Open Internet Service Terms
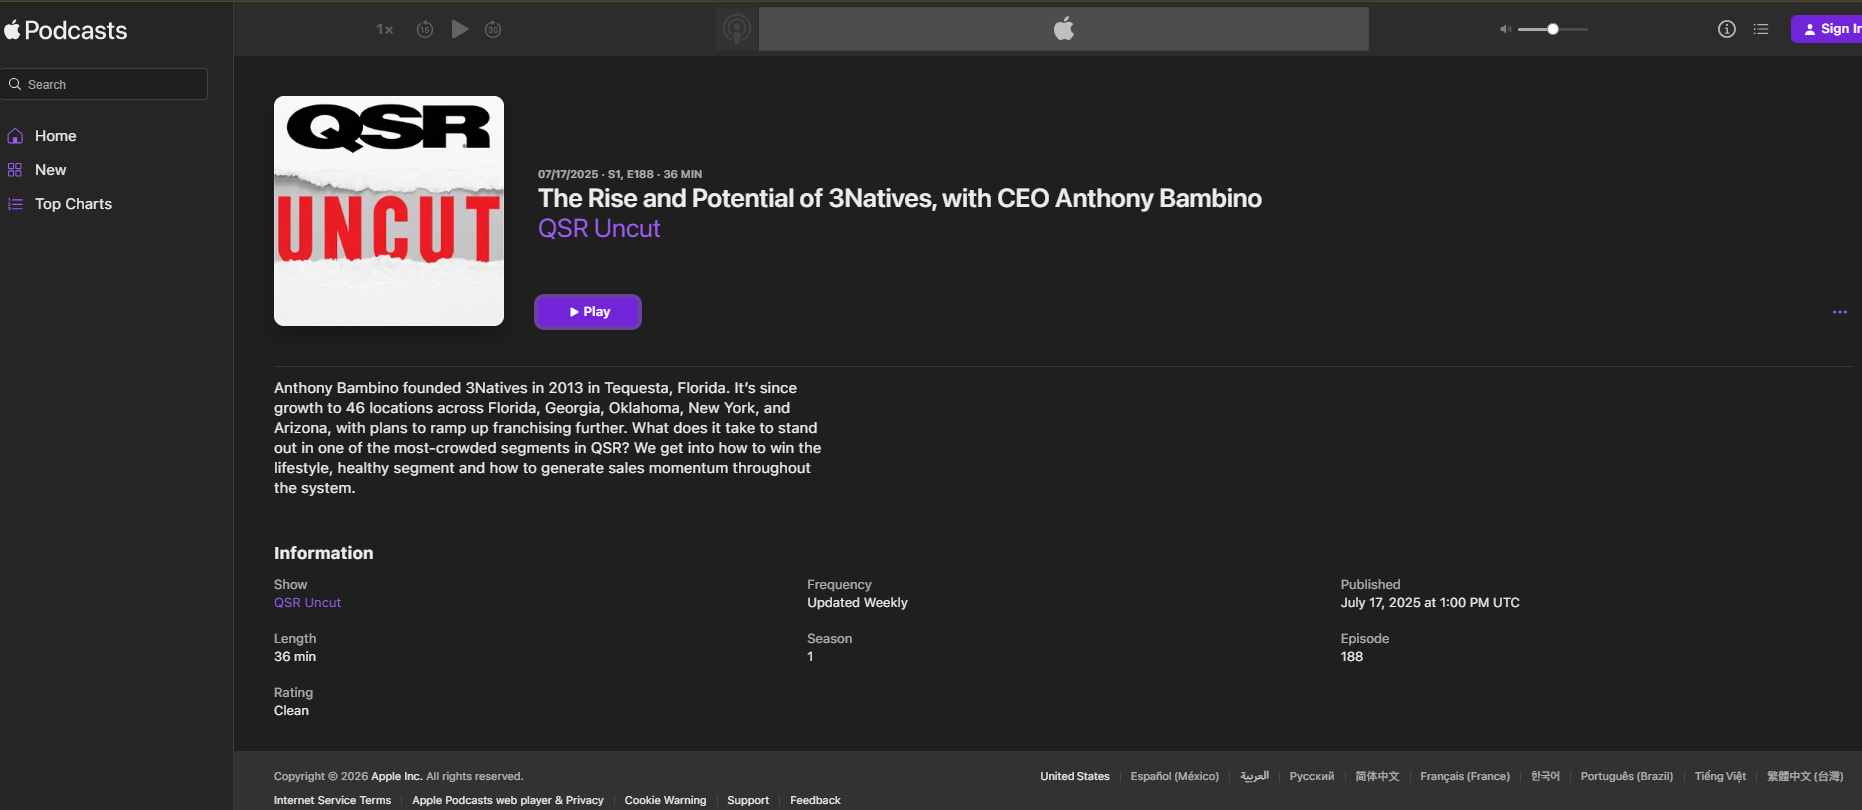Image resolution: width=1862 pixels, height=810 pixels. click(332, 800)
